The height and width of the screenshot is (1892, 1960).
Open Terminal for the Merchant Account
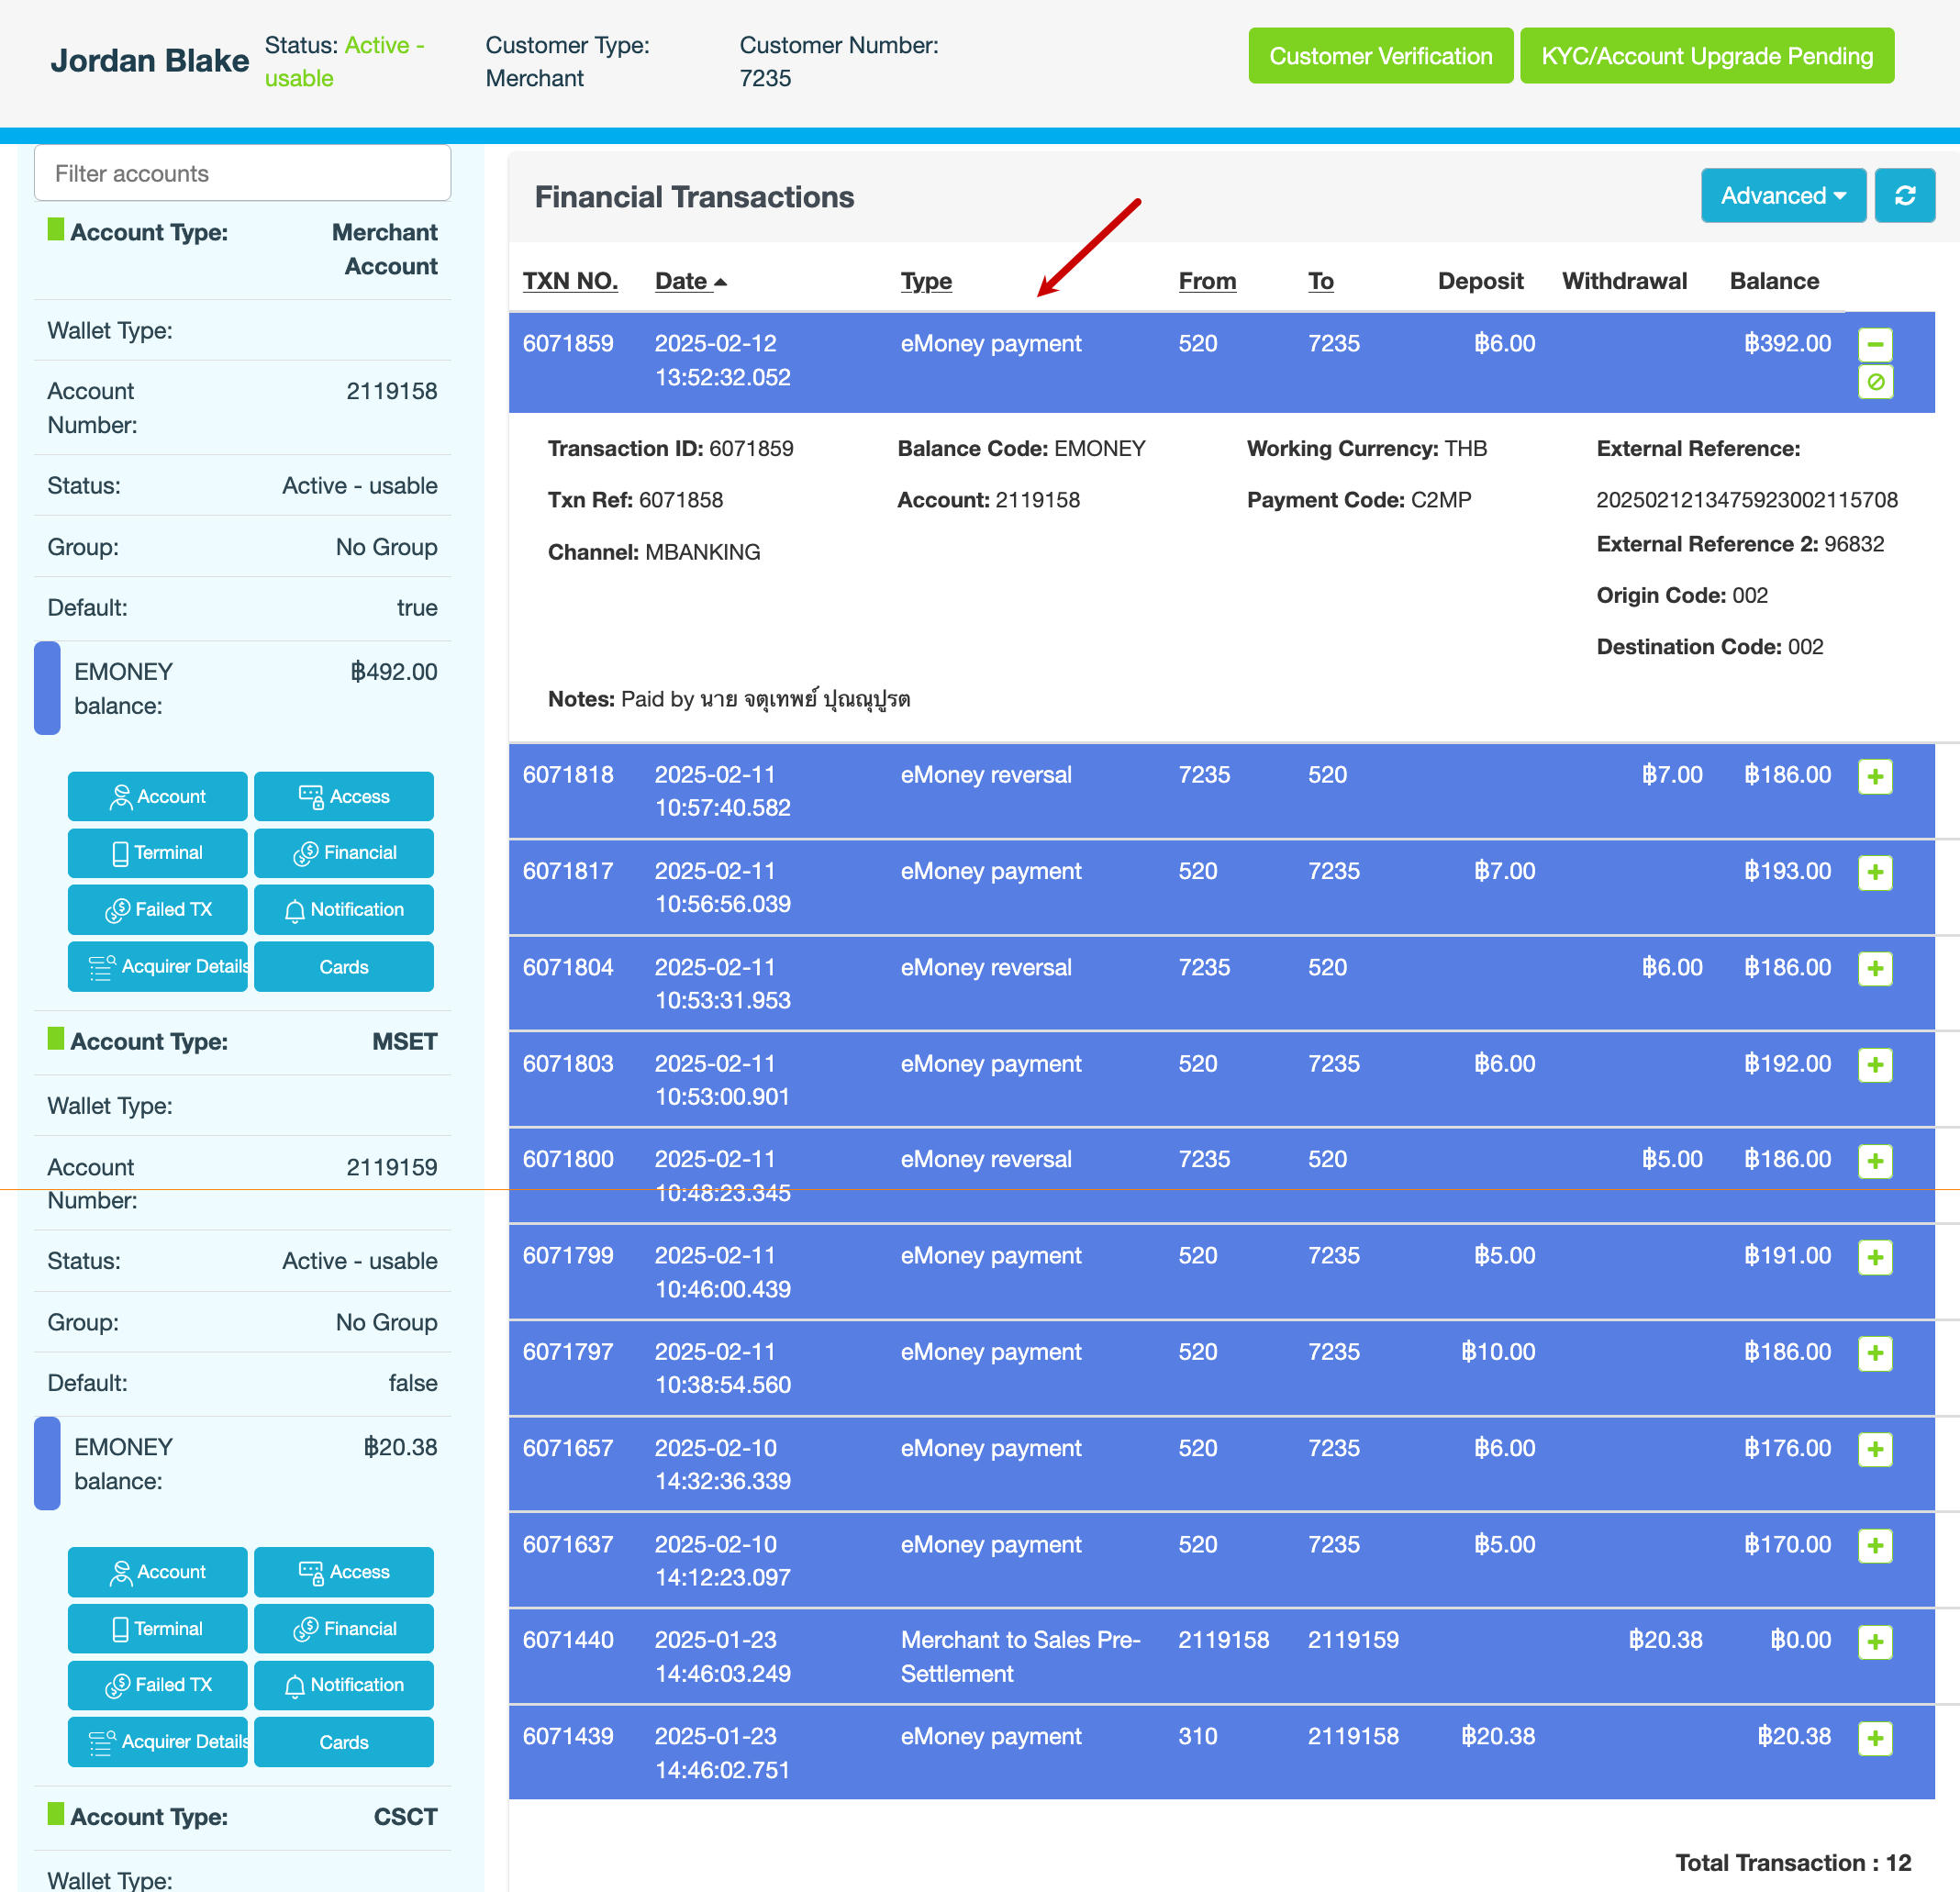tap(157, 853)
